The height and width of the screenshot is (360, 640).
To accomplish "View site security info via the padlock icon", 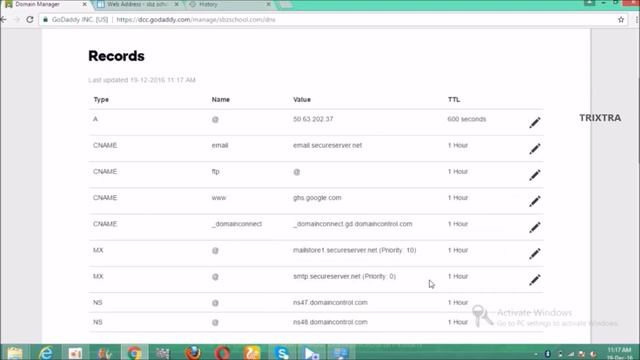I will 45,19.
